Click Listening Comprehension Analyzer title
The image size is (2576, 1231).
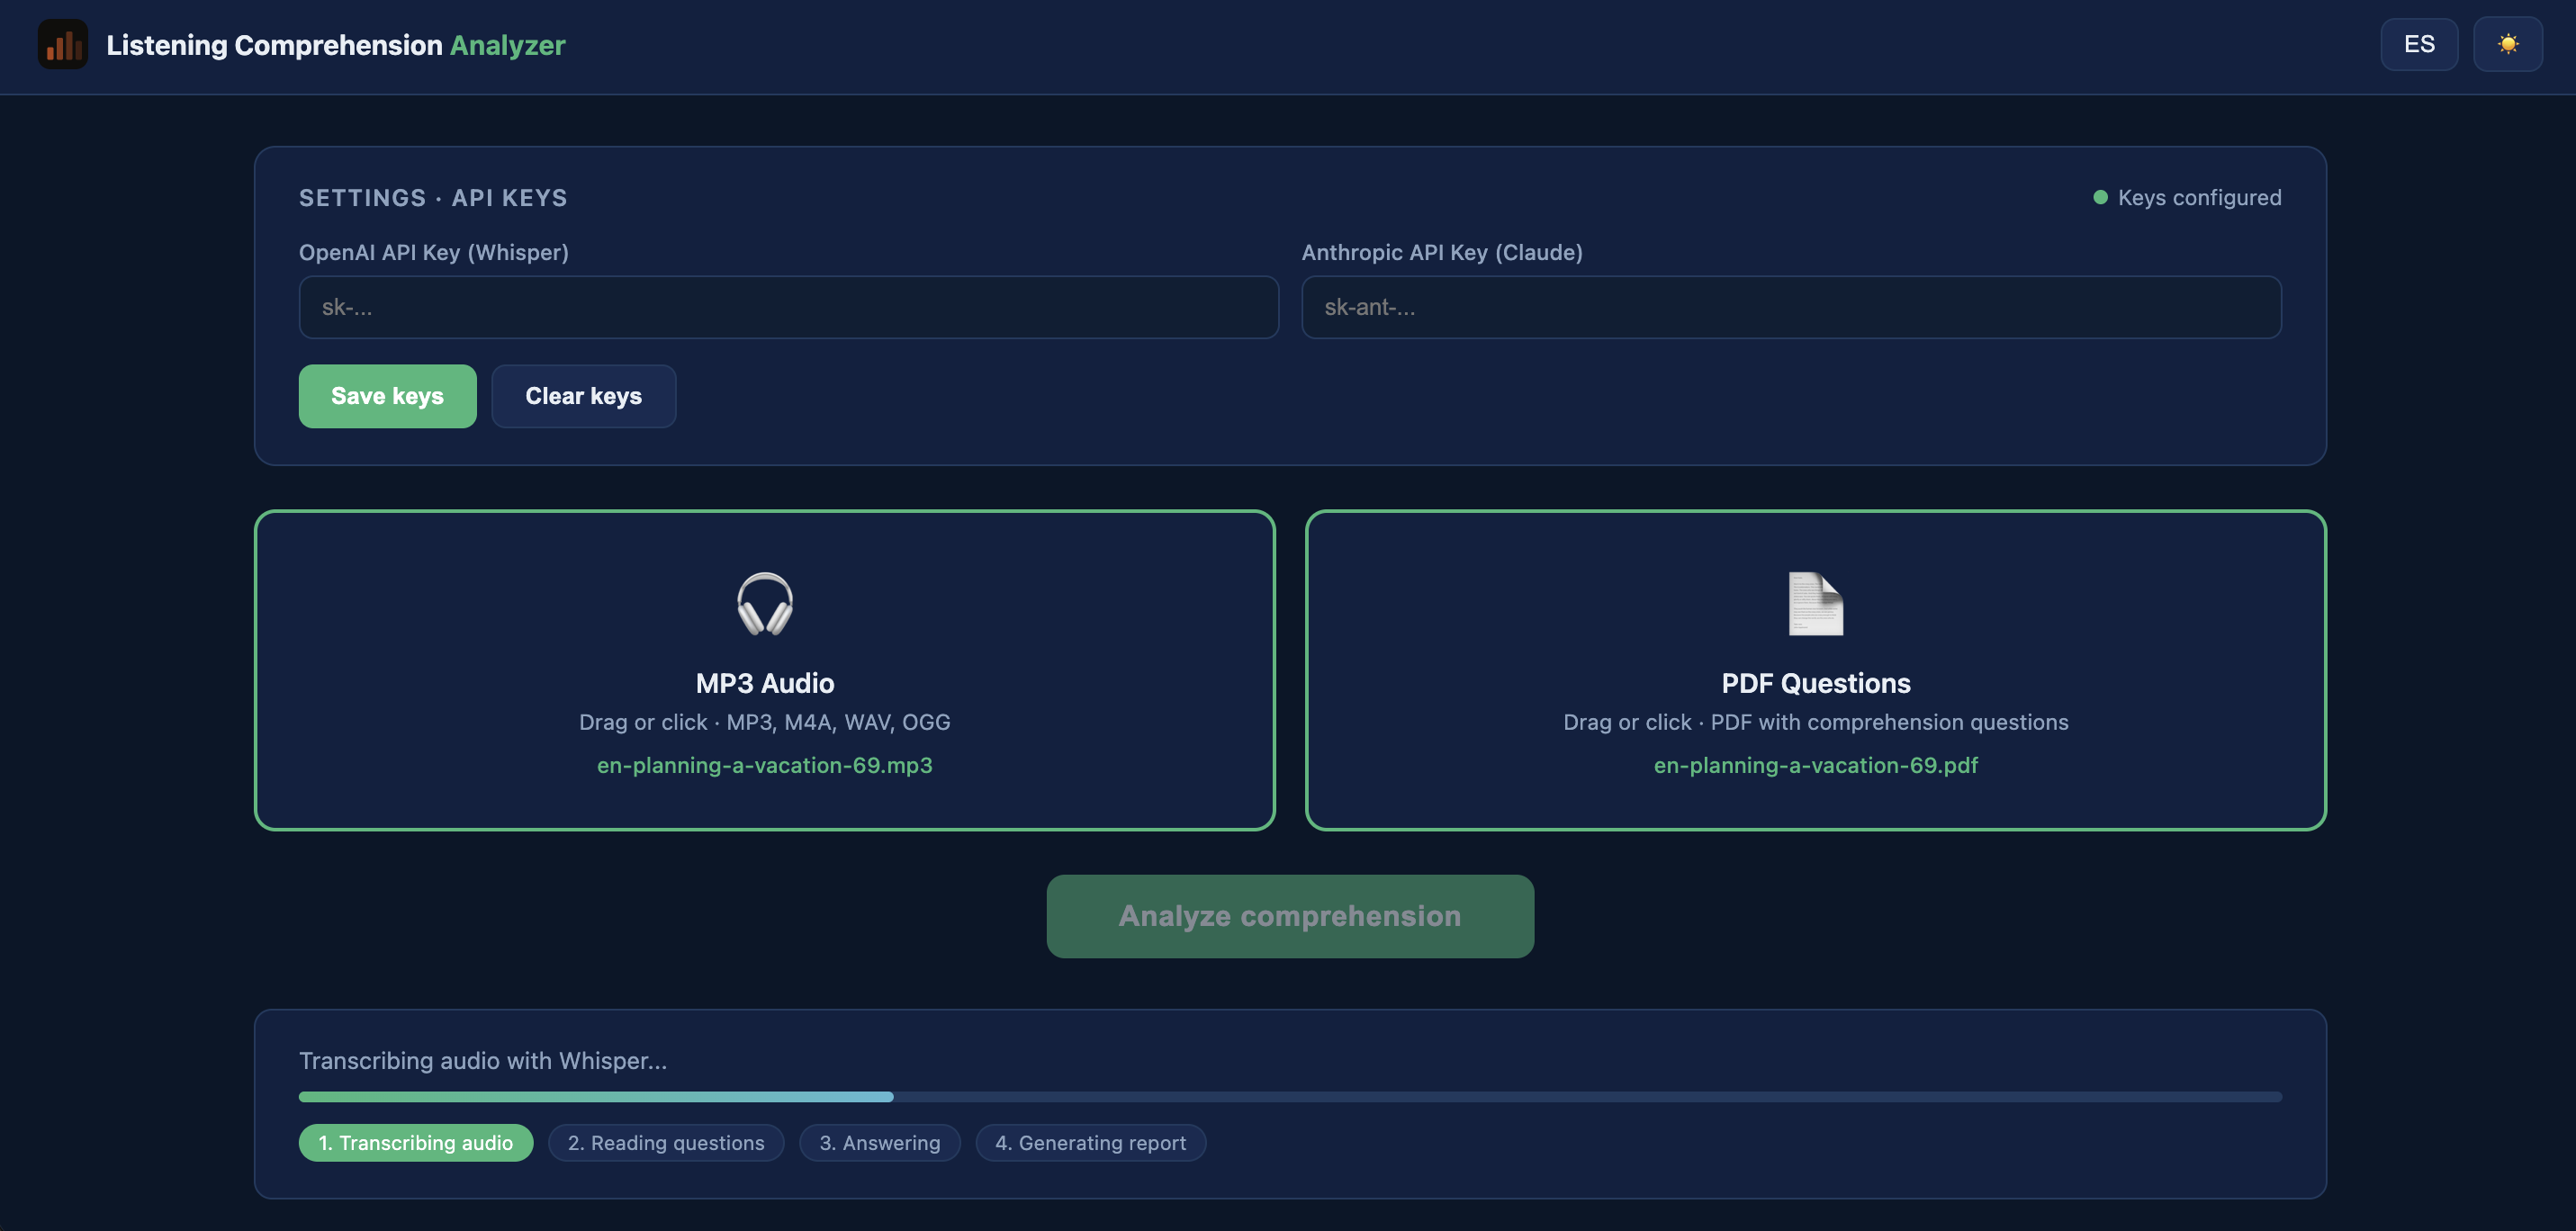(335, 45)
